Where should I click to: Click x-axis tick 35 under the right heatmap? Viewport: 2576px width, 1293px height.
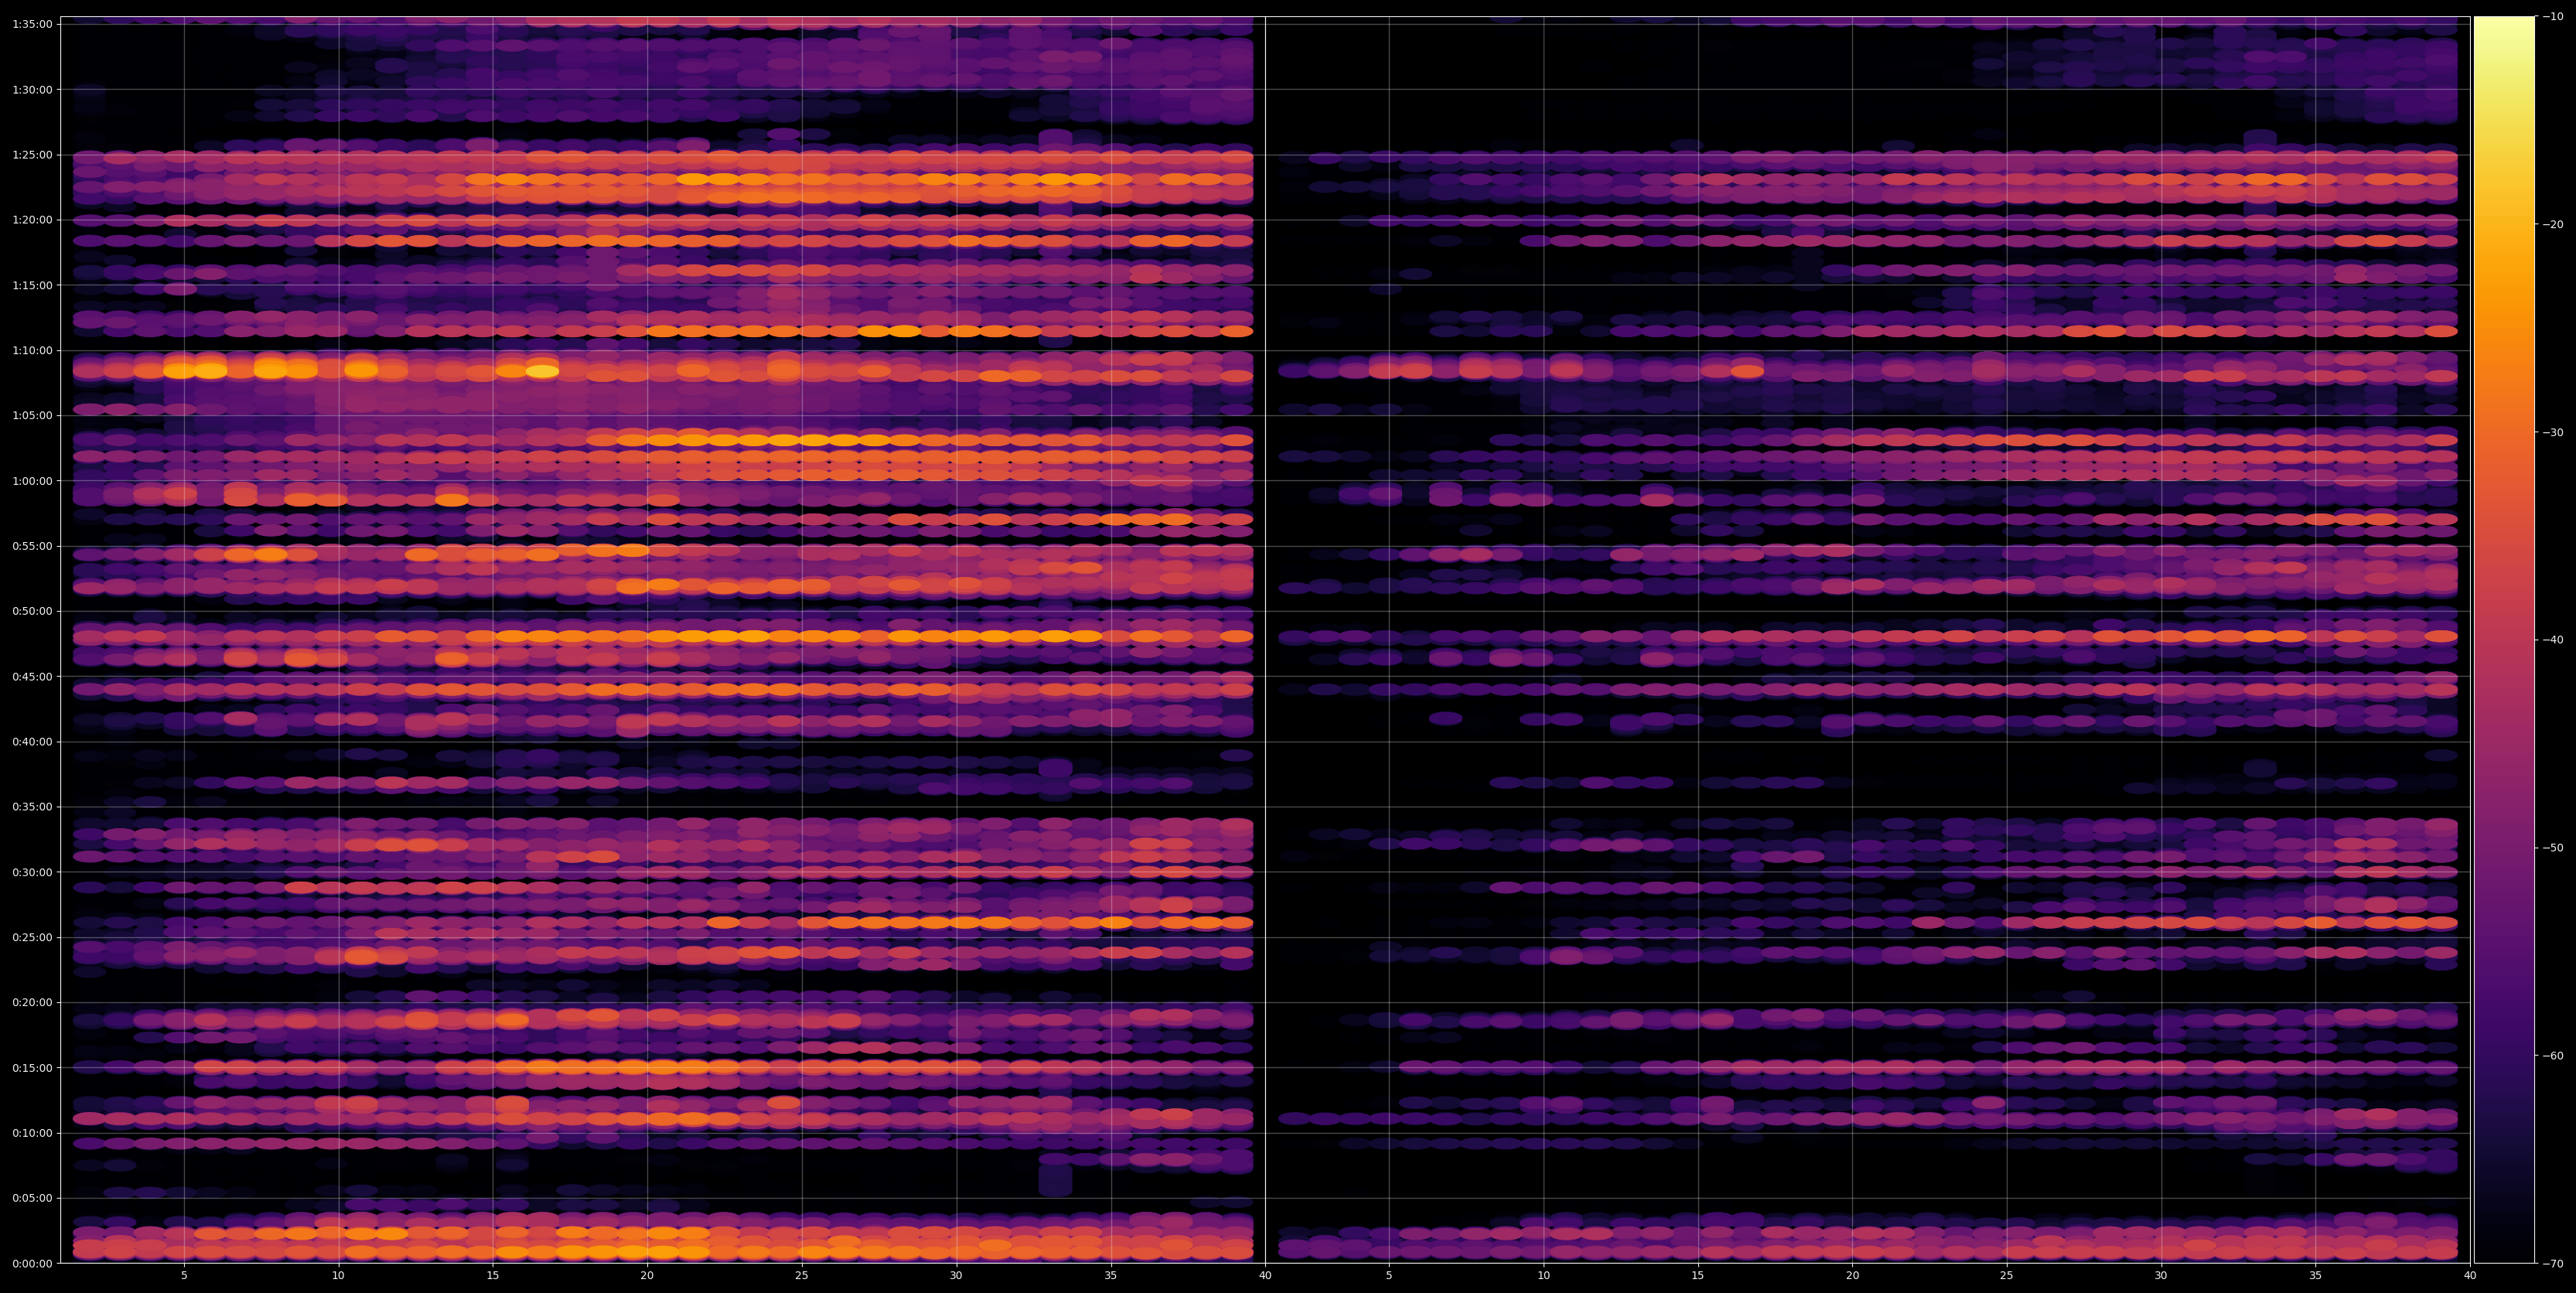pos(2316,1275)
